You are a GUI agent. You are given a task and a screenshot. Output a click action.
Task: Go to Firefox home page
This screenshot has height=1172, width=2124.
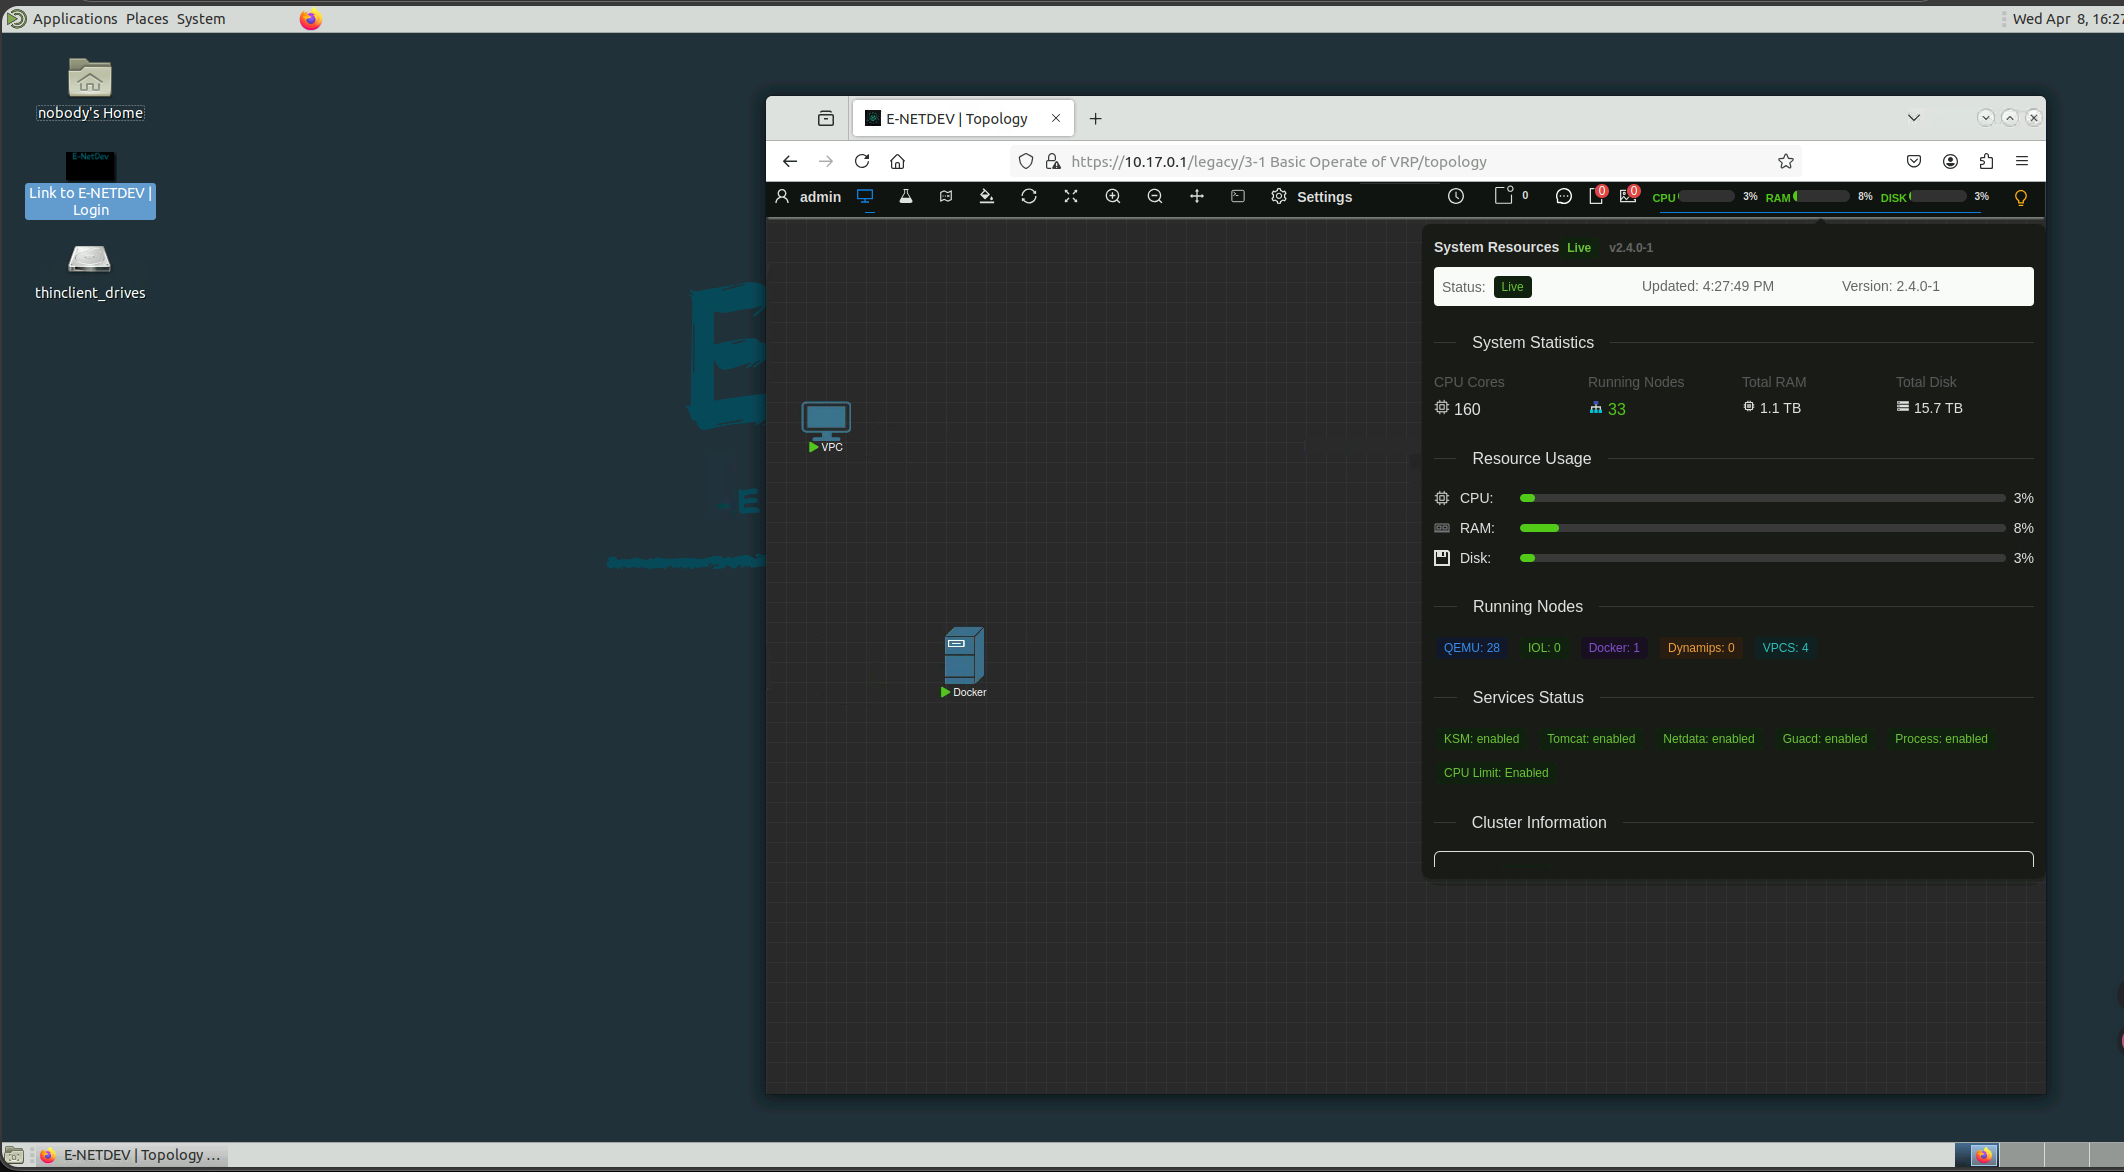898,161
